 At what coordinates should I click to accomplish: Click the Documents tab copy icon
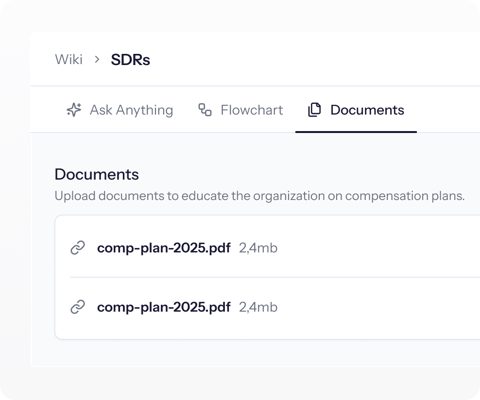click(314, 110)
